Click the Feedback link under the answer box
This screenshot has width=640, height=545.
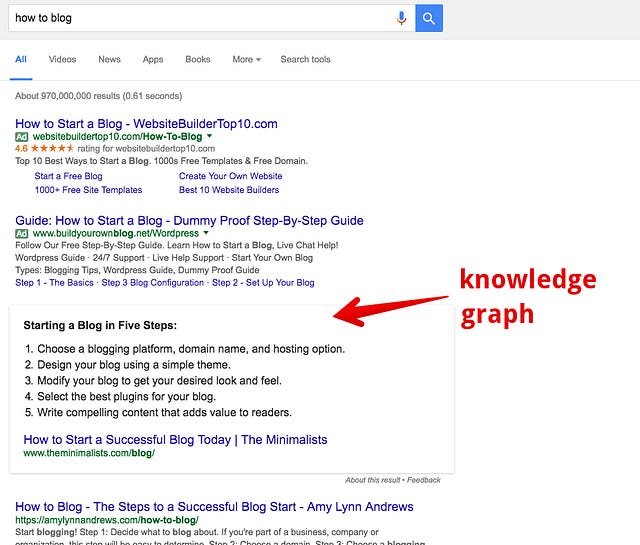[424, 480]
